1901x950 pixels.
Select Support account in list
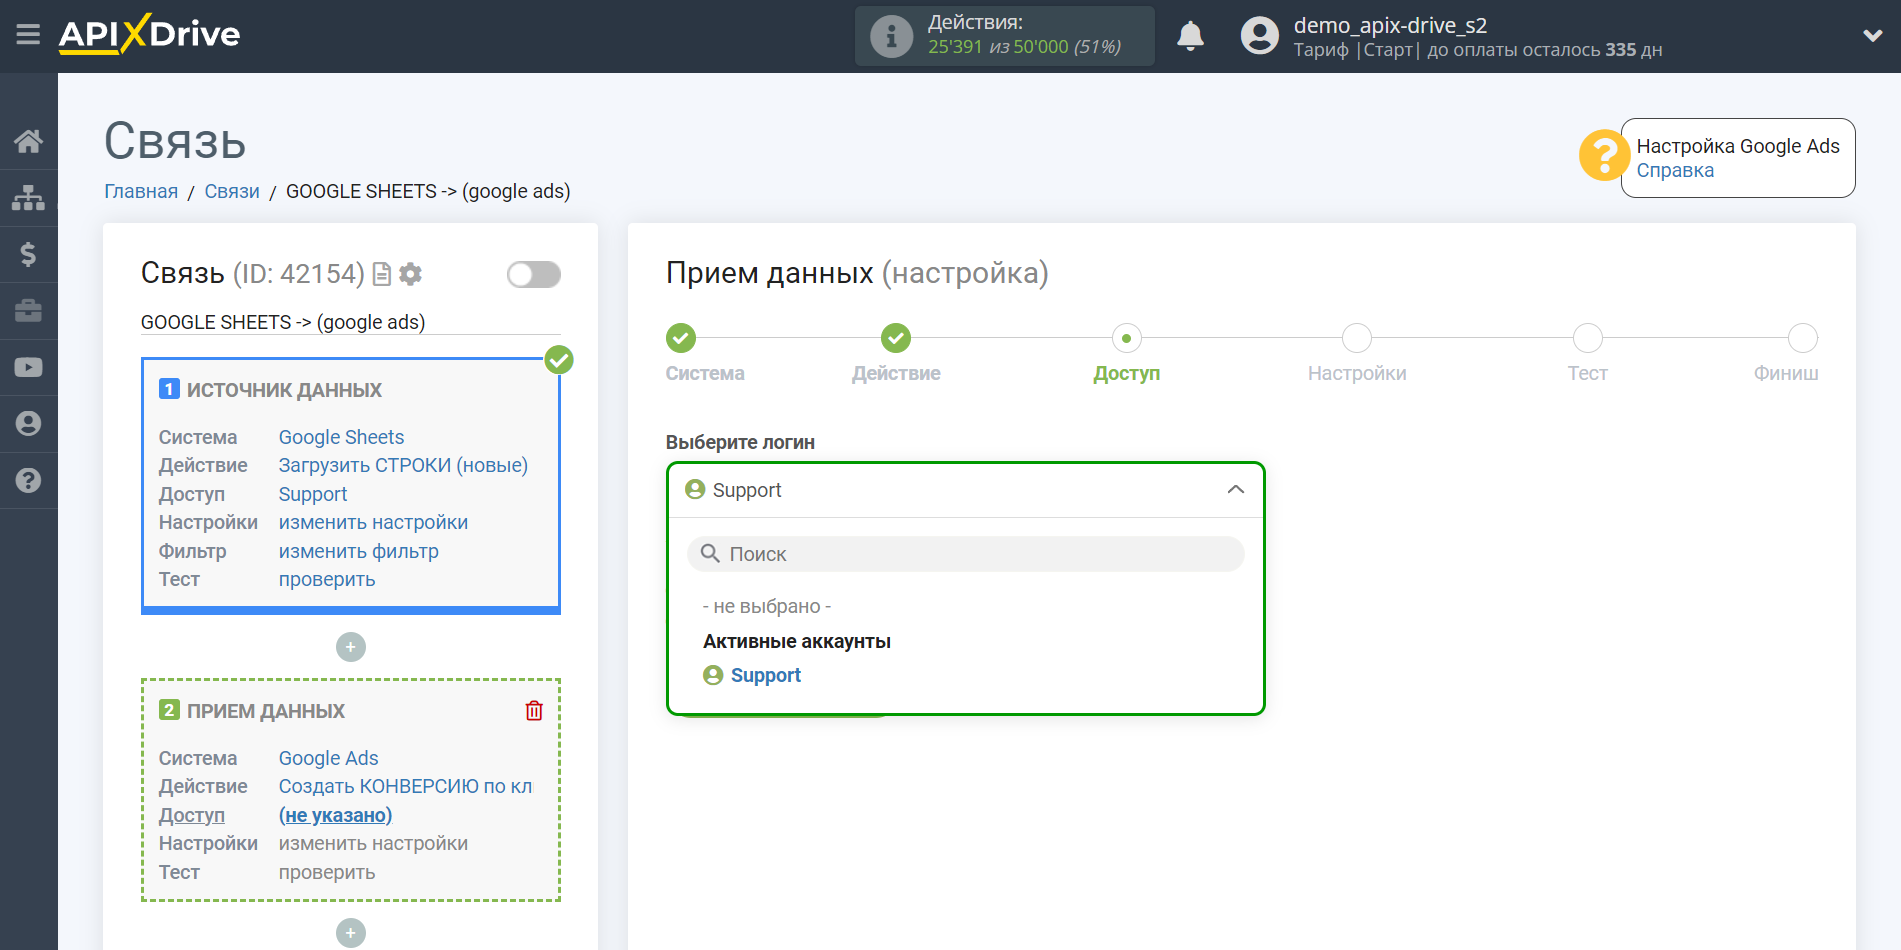point(765,675)
